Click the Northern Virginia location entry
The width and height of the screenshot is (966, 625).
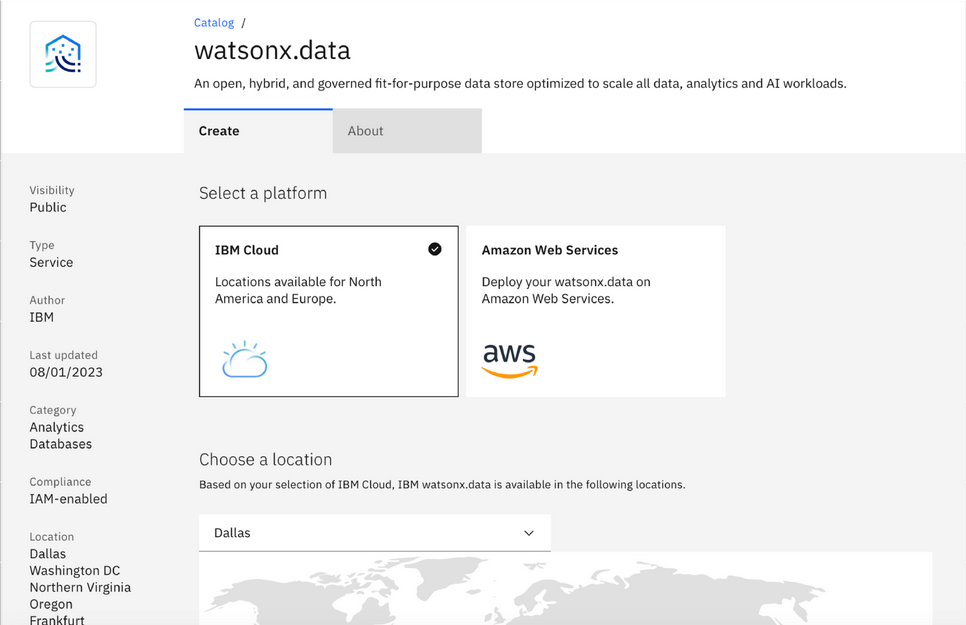click(x=80, y=587)
